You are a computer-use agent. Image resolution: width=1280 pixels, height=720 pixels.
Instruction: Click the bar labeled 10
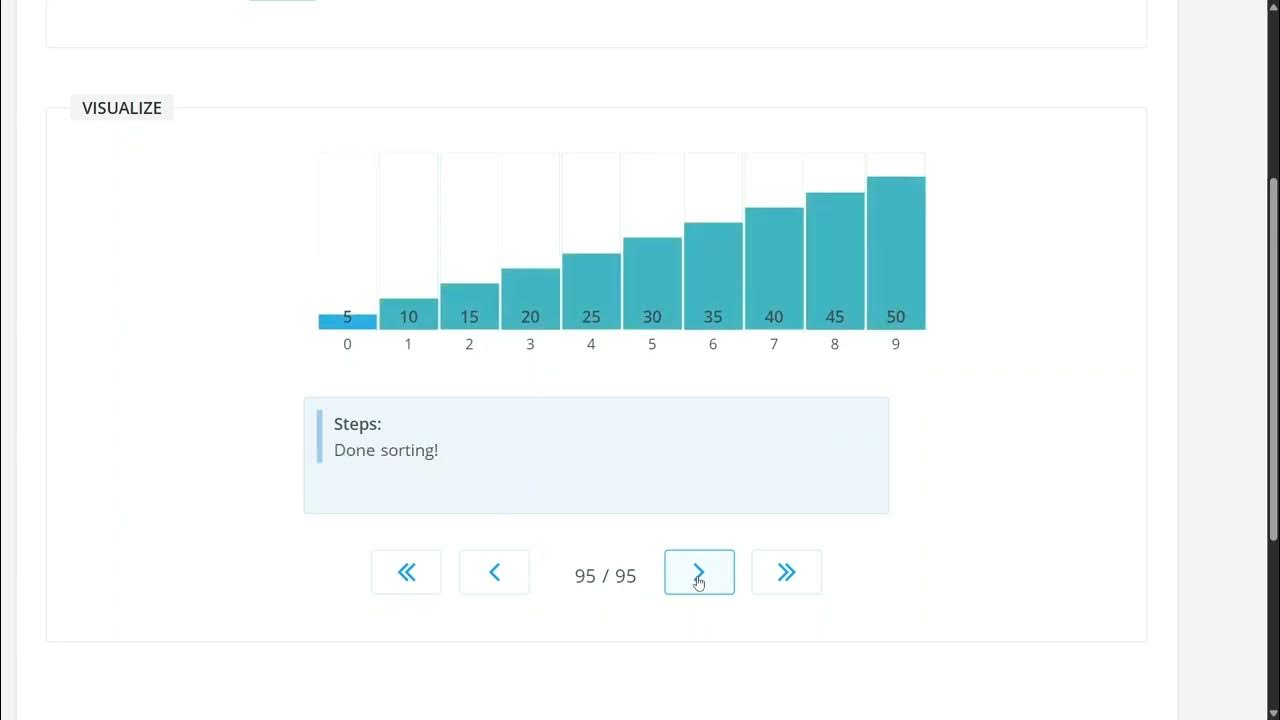(408, 314)
